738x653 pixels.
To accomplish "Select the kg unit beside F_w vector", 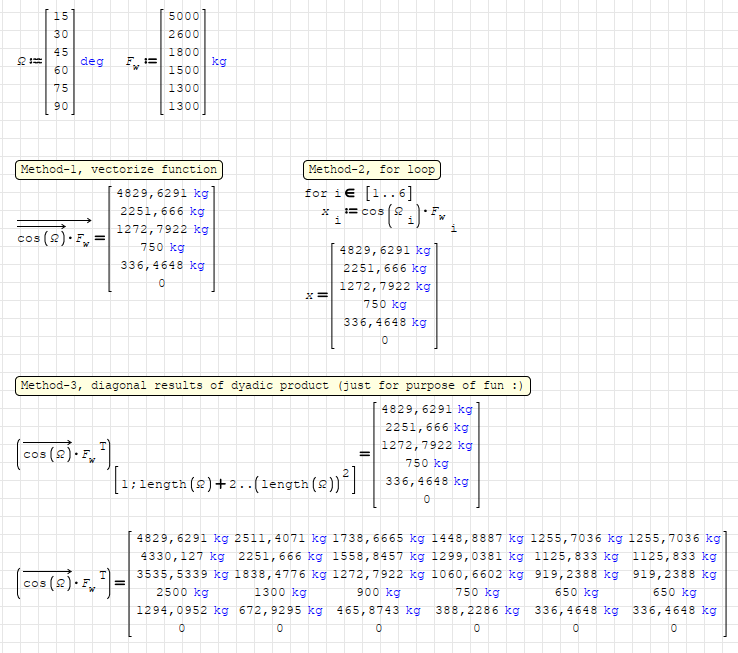I will pos(219,62).
